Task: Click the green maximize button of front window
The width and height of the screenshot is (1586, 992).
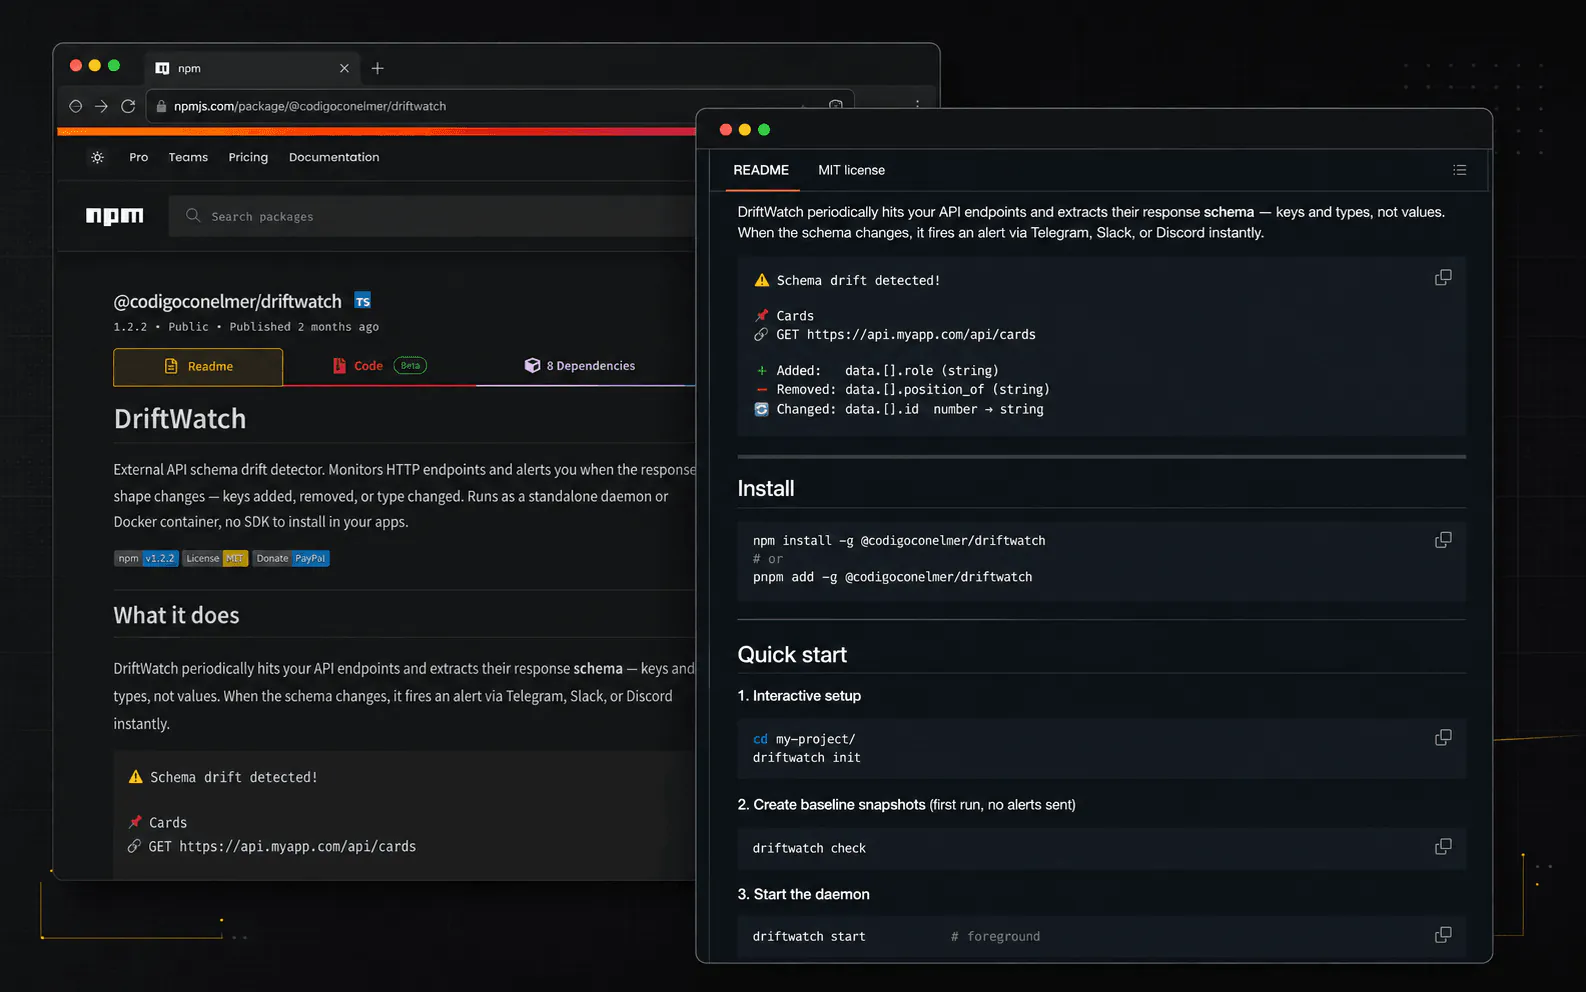Action: click(x=764, y=130)
